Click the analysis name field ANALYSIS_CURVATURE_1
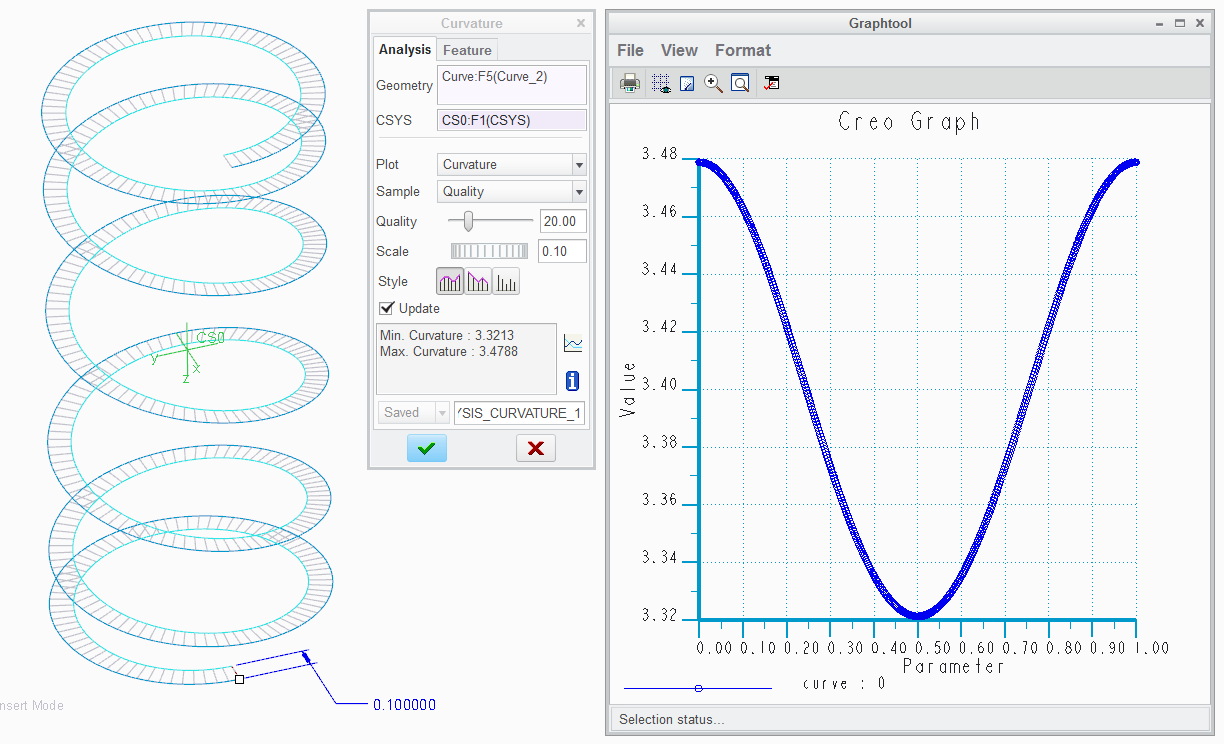 pyautogui.click(x=519, y=412)
